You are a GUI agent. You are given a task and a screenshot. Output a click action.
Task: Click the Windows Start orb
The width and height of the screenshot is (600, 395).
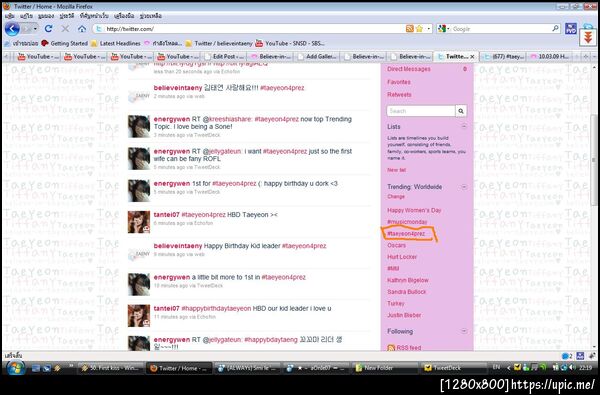16,368
